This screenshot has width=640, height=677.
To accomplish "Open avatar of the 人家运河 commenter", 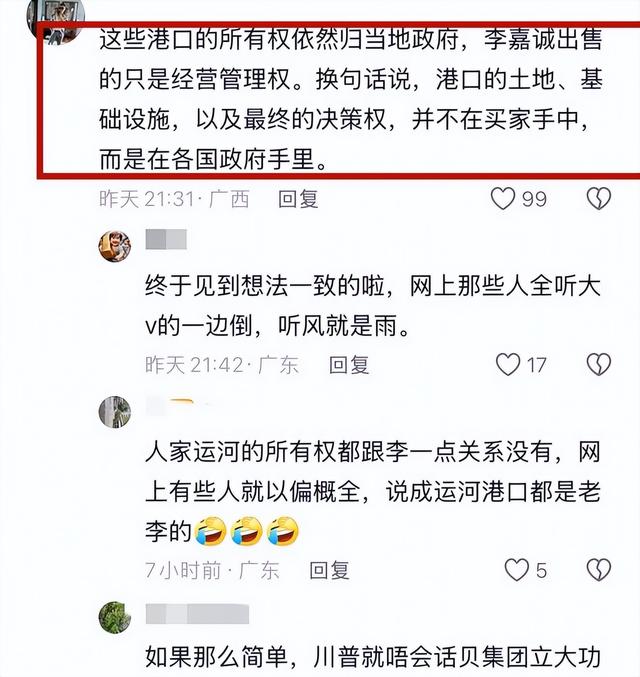I will coord(114,412).
